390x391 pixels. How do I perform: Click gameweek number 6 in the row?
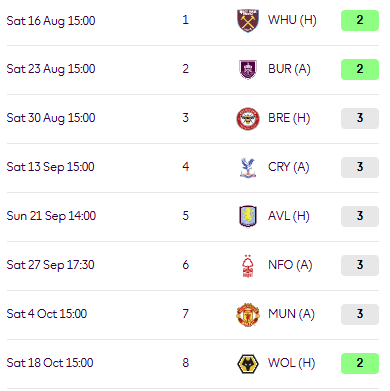[186, 265]
